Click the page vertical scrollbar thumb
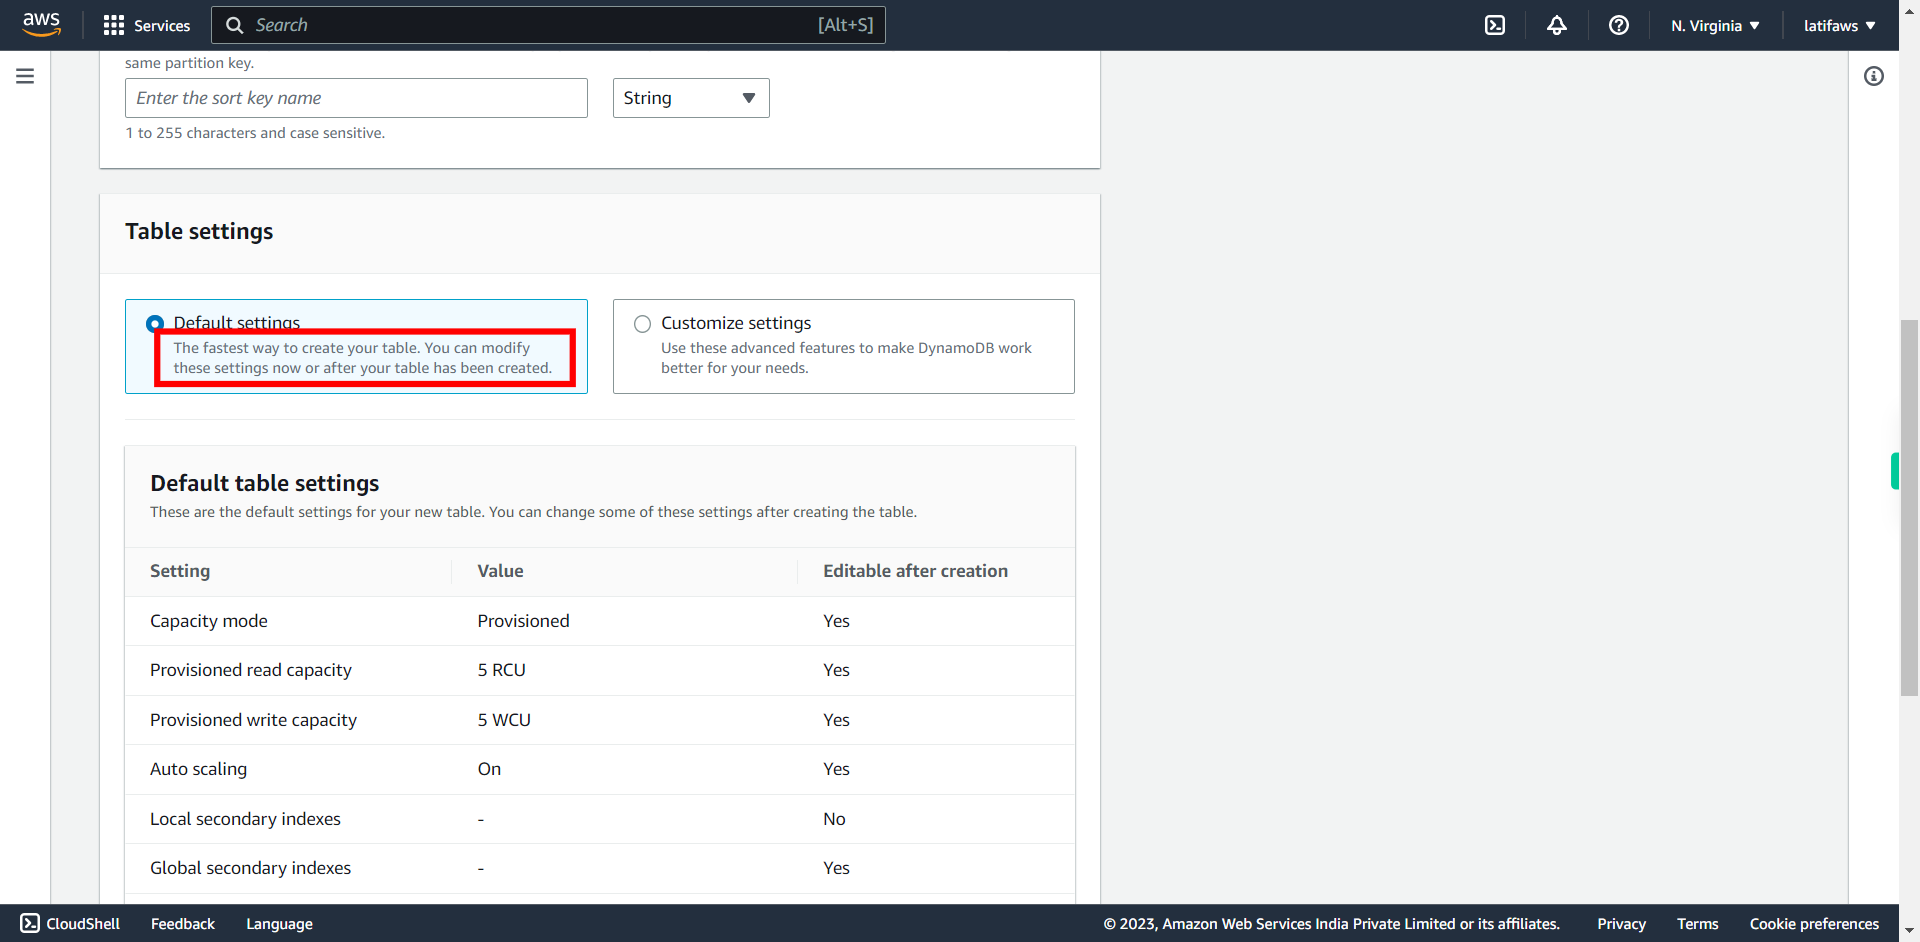Screen dimensions: 1920x942 1909,507
